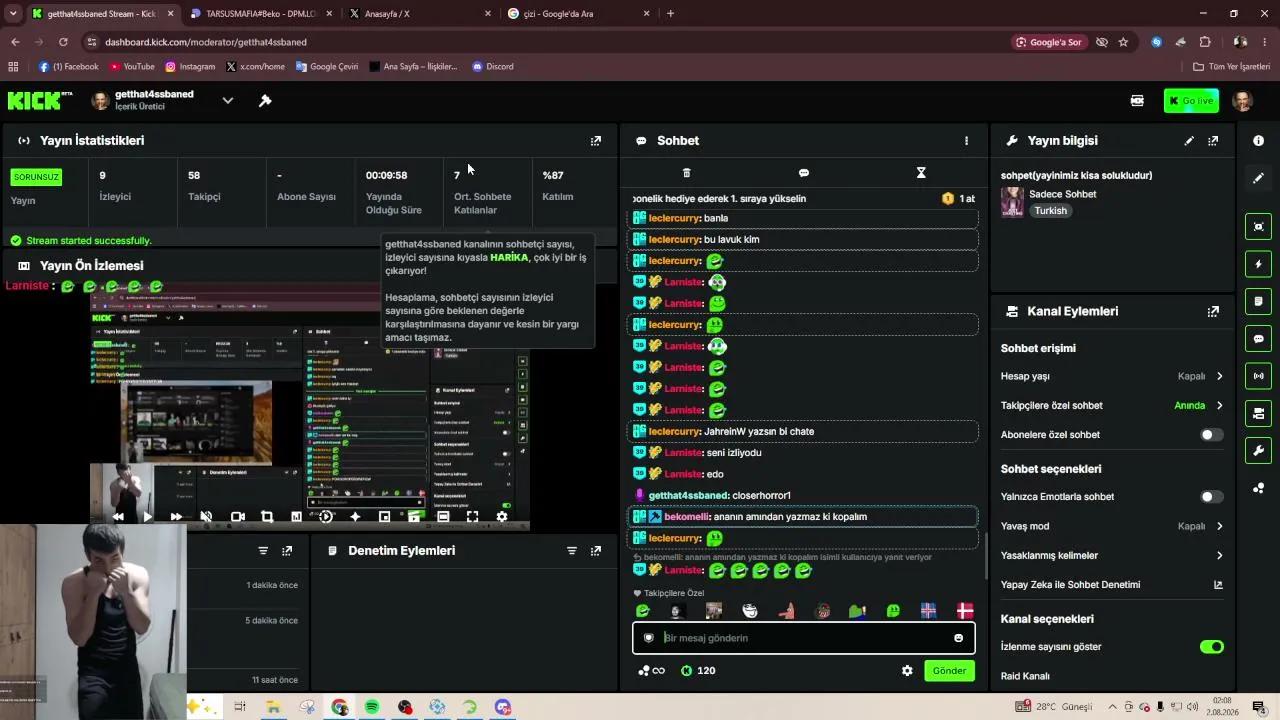Open filter icon in Denetim Eylemleri
This screenshot has height=720, width=1280.
click(572, 551)
